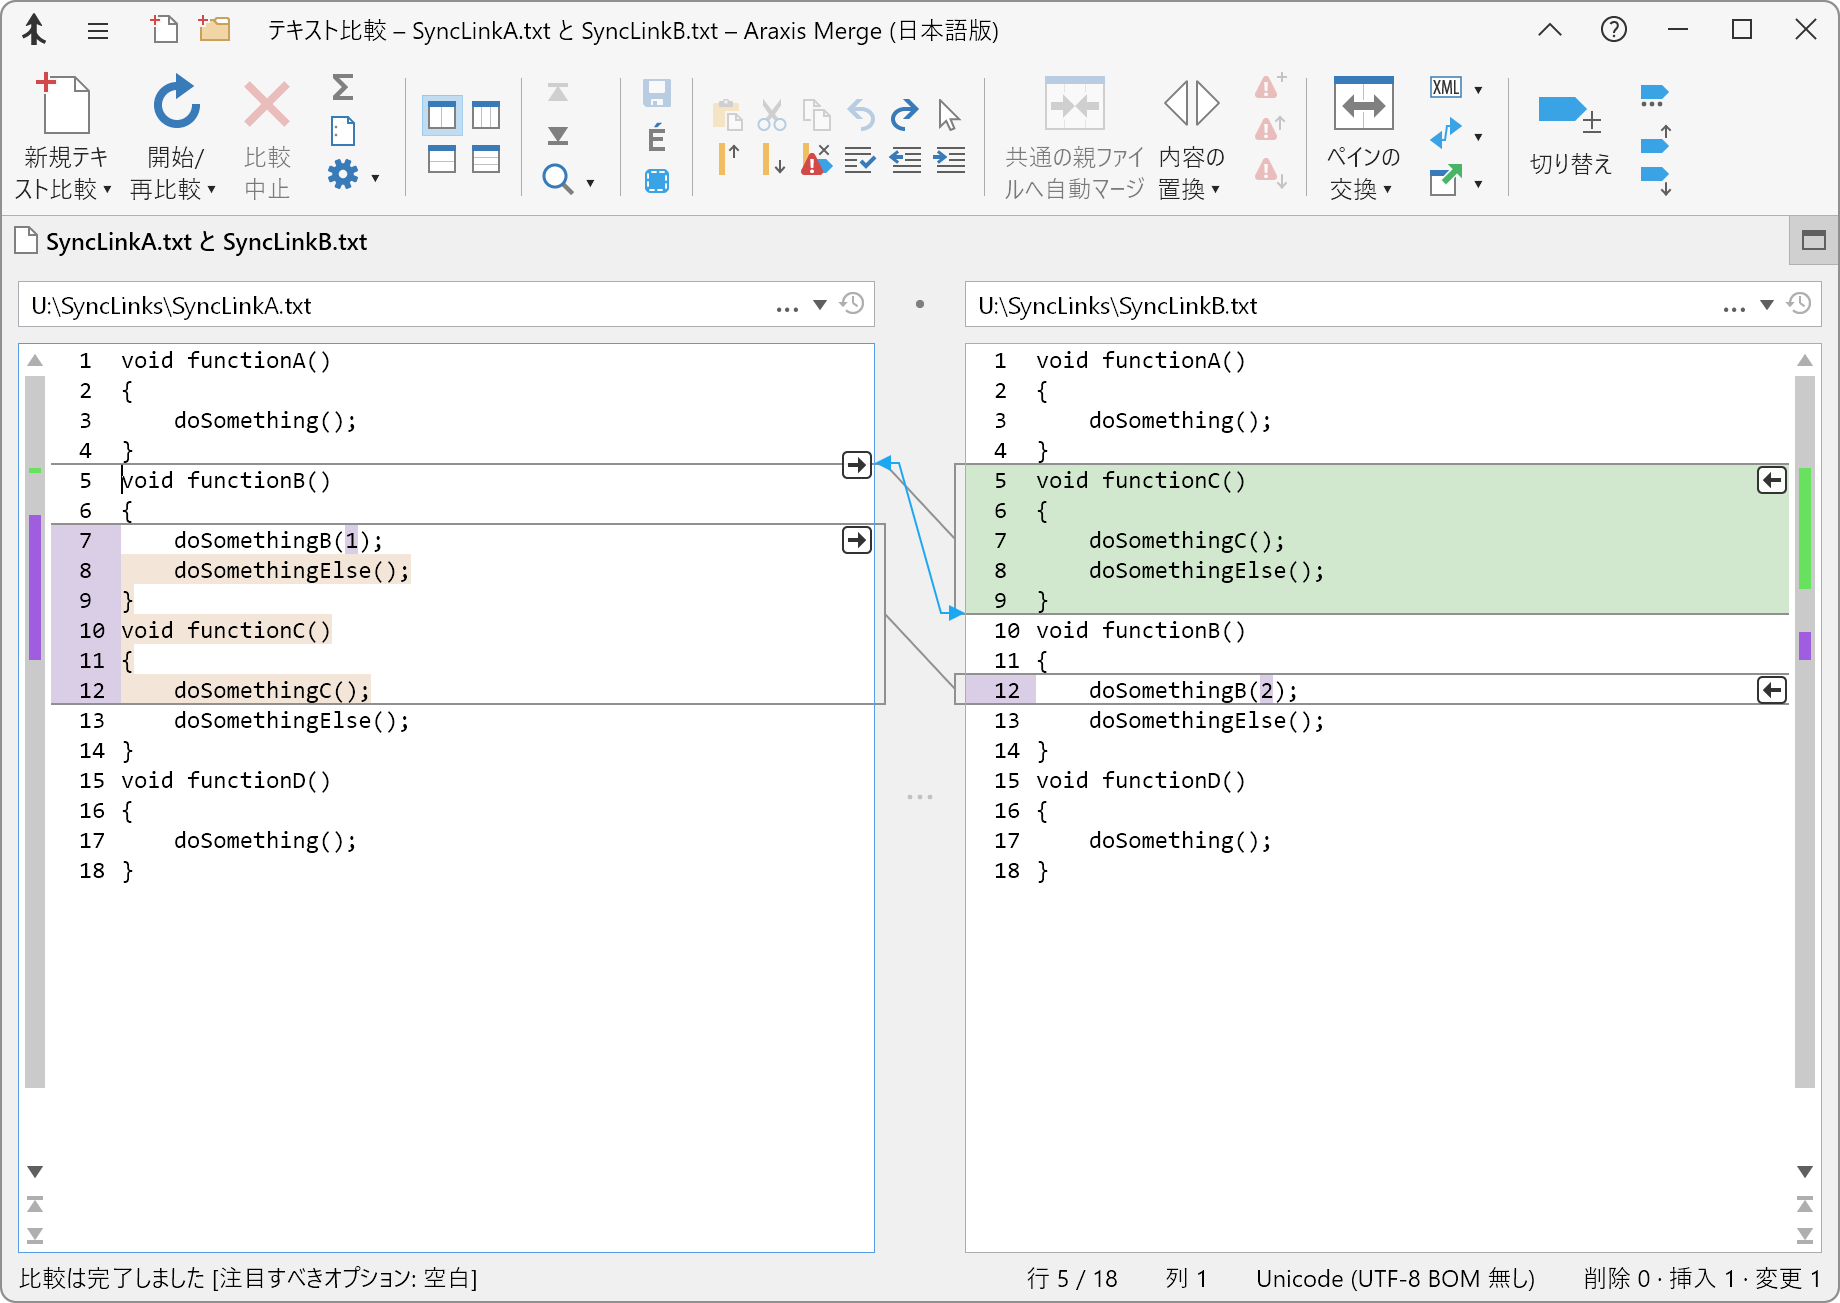Switch to three-pane vertical layout

tap(486, 116)
